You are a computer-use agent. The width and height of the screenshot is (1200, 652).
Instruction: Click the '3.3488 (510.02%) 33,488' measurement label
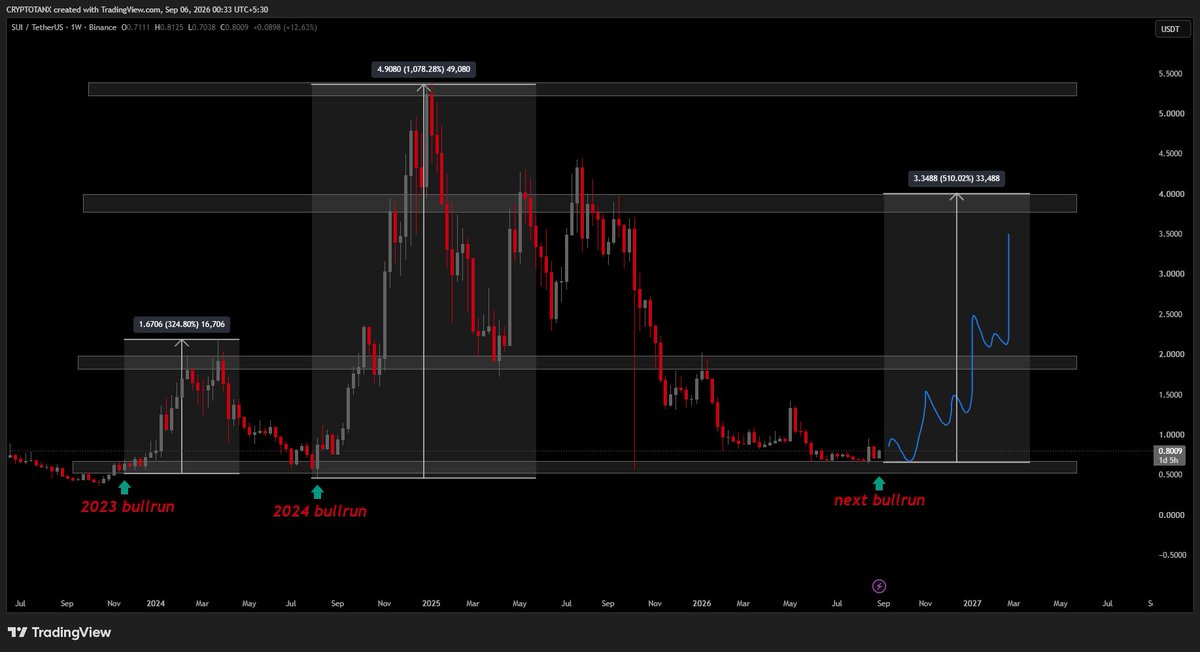[x=957, y=179]
